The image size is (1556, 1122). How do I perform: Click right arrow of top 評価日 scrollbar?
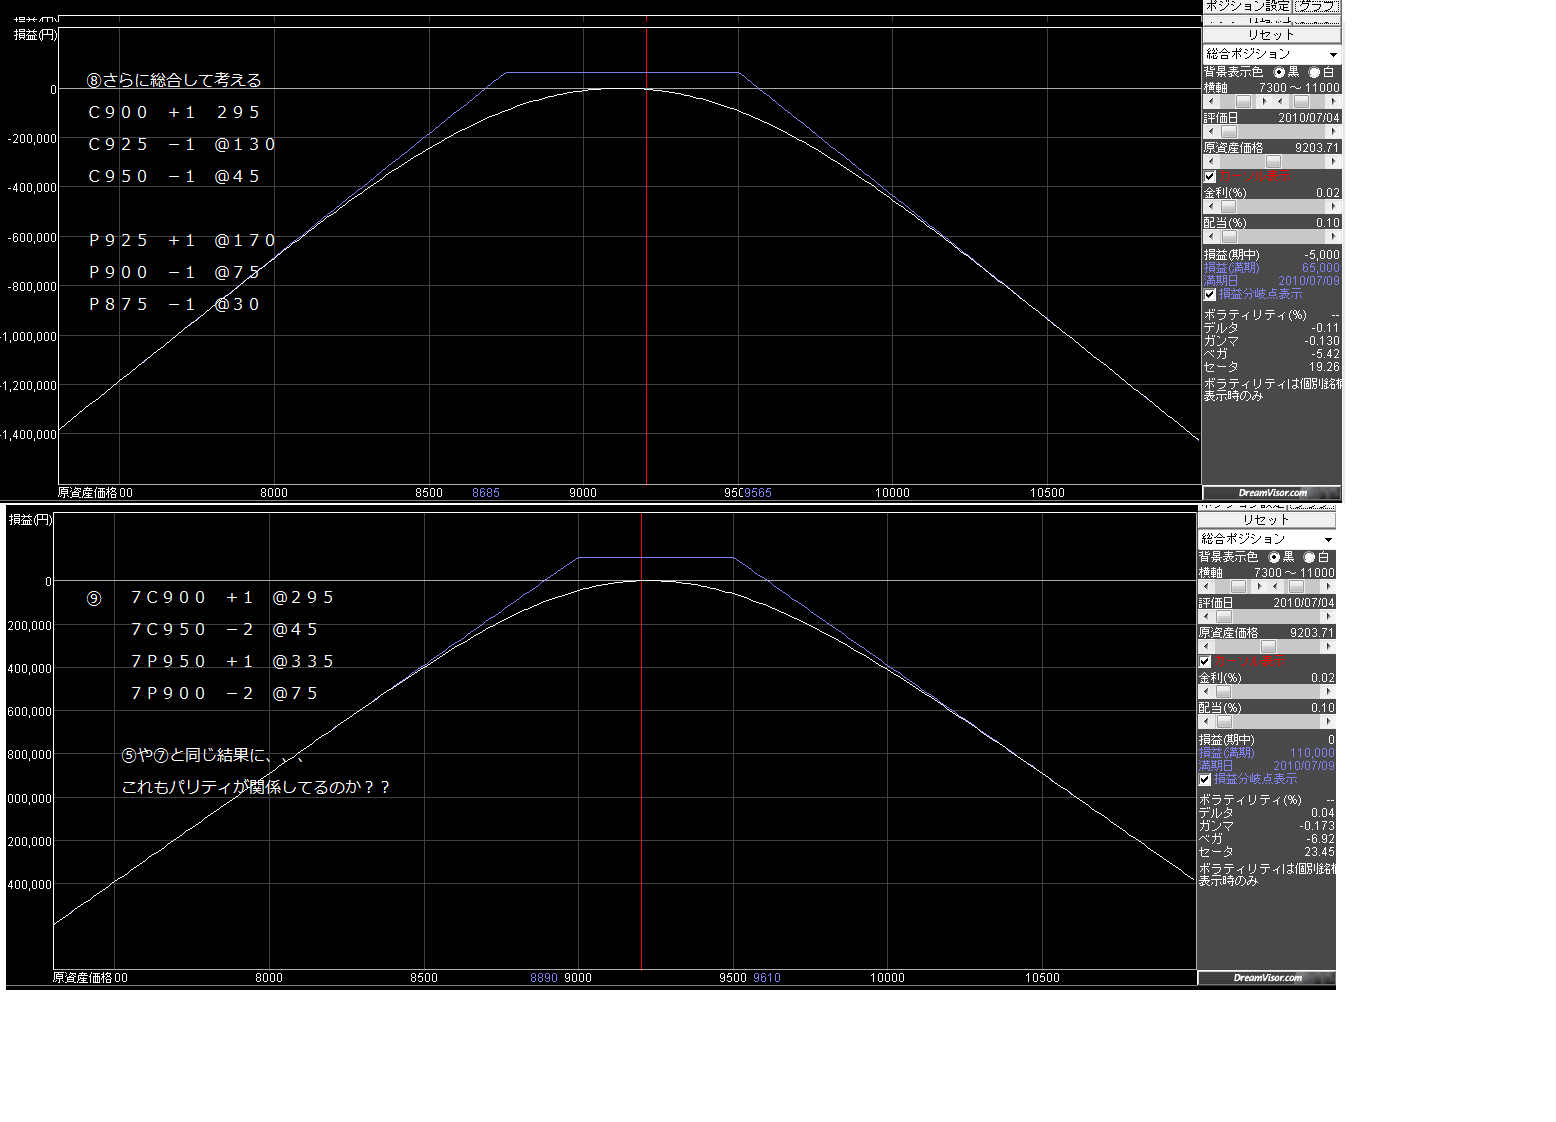click(1333, 132)
